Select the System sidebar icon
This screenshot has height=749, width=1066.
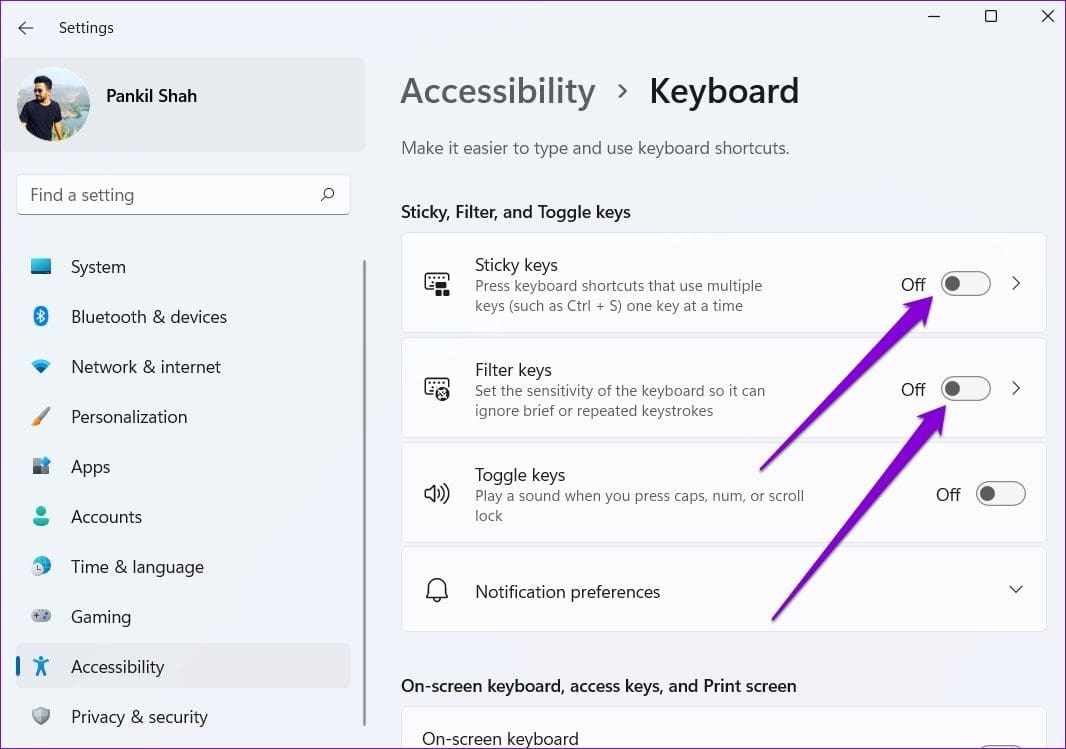click(x=40, y=267)
